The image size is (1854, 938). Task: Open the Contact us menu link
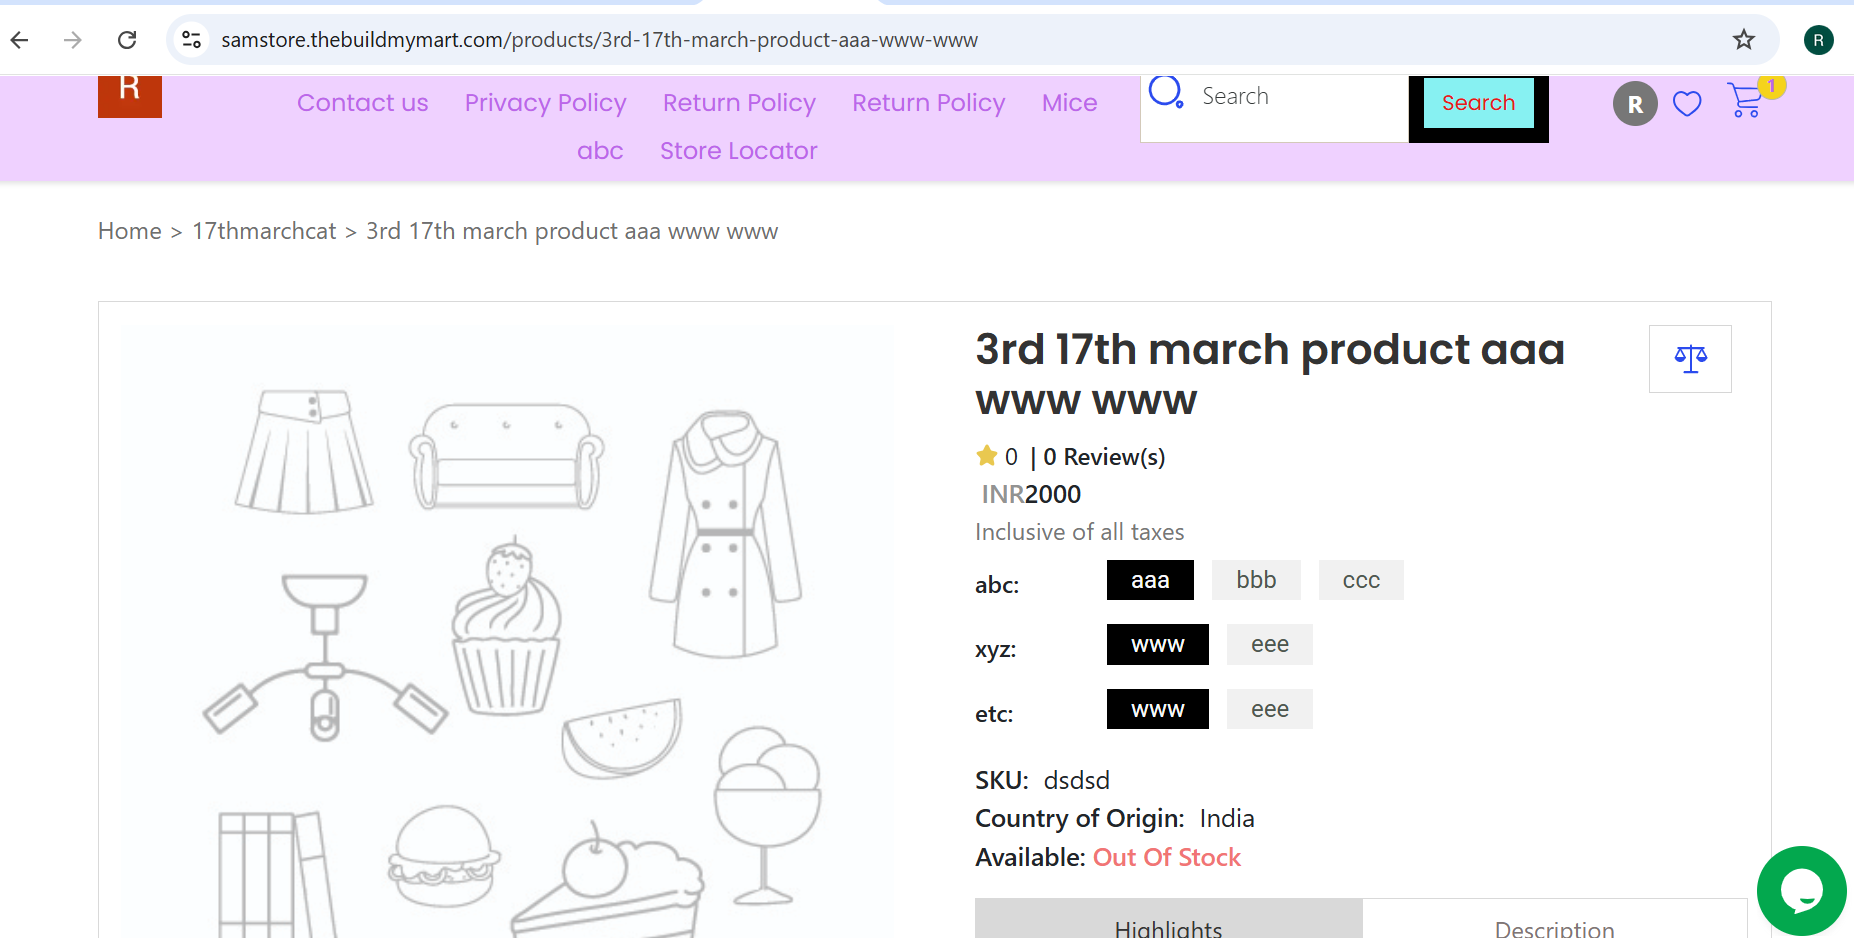pos(363,103)
